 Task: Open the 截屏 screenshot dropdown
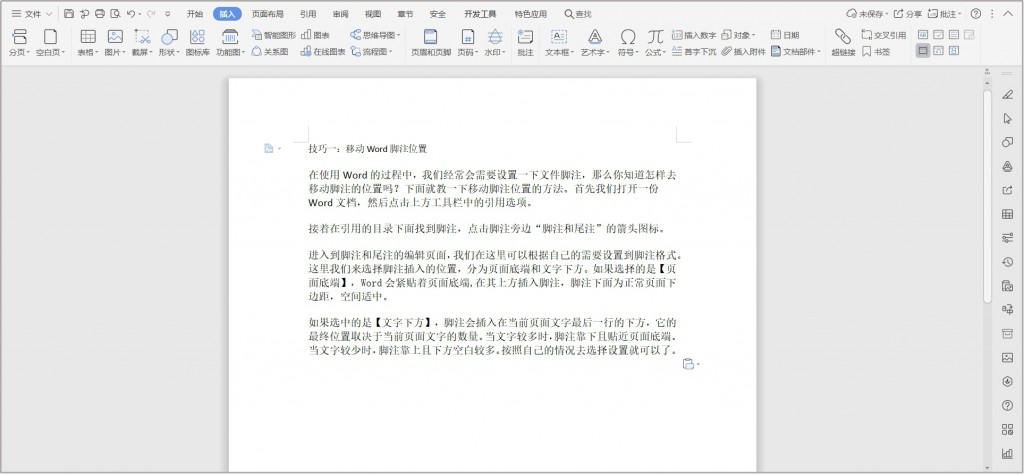click(x=142, y=43)
